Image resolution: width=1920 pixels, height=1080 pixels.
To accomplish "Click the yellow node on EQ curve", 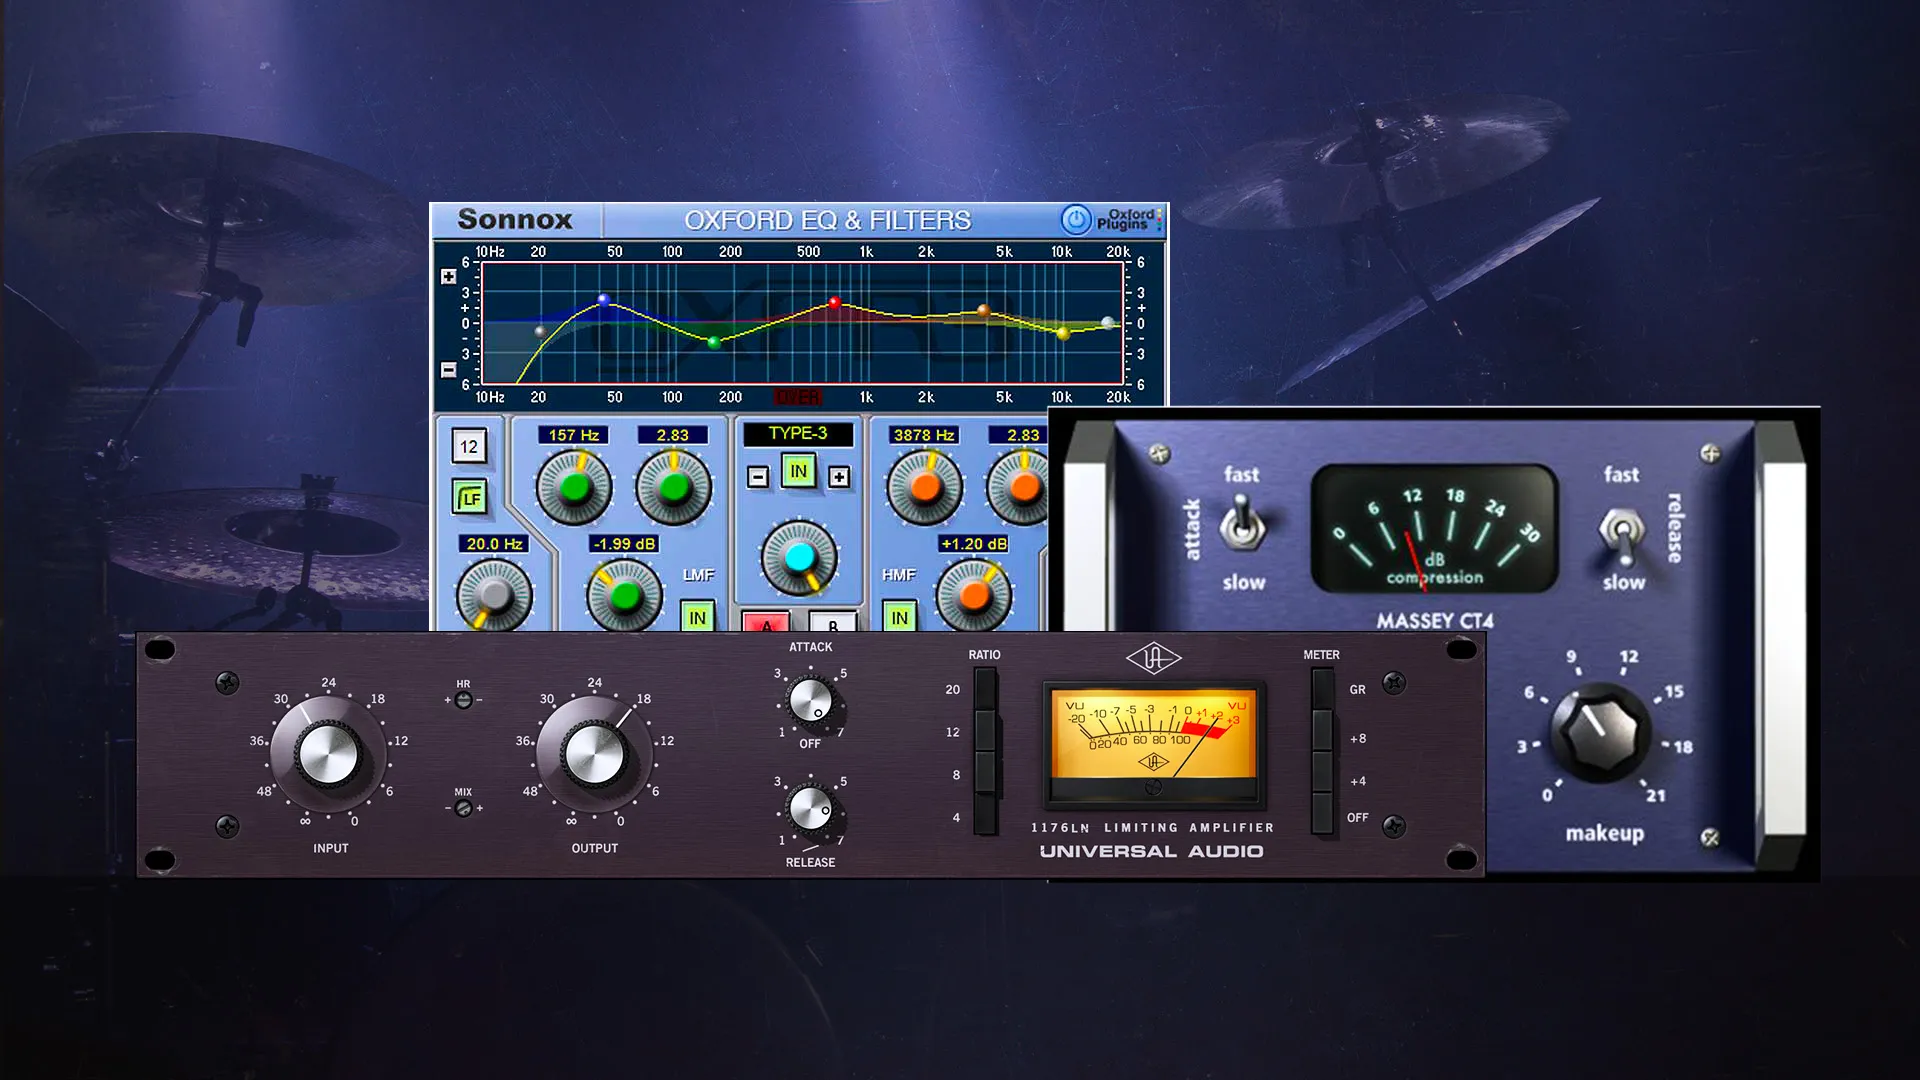I will click(1063, 333).
